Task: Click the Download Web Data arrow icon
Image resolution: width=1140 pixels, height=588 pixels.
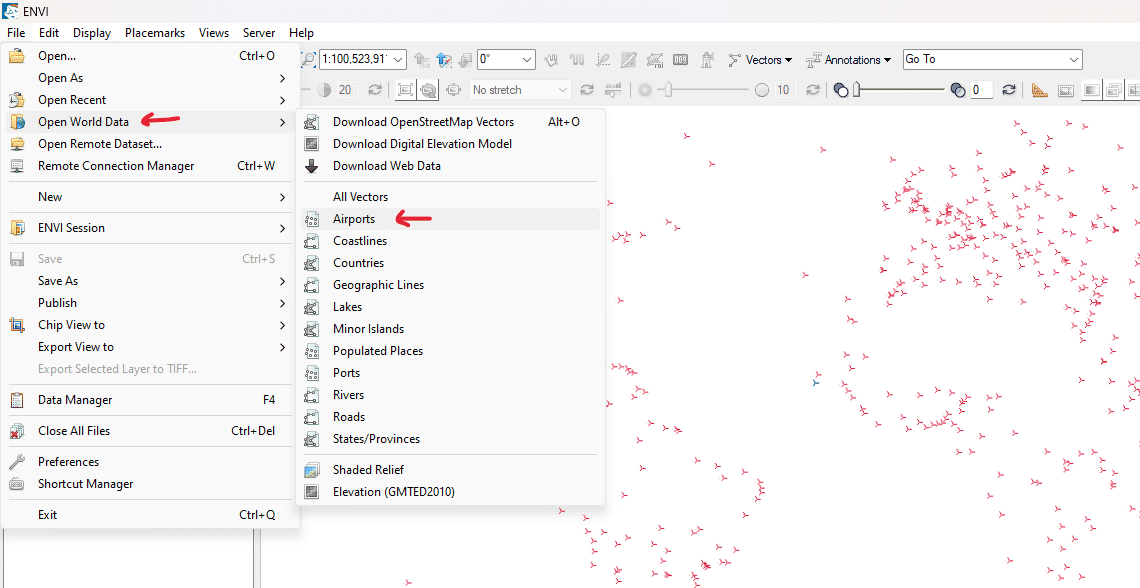Action: (x=312, y=166)
